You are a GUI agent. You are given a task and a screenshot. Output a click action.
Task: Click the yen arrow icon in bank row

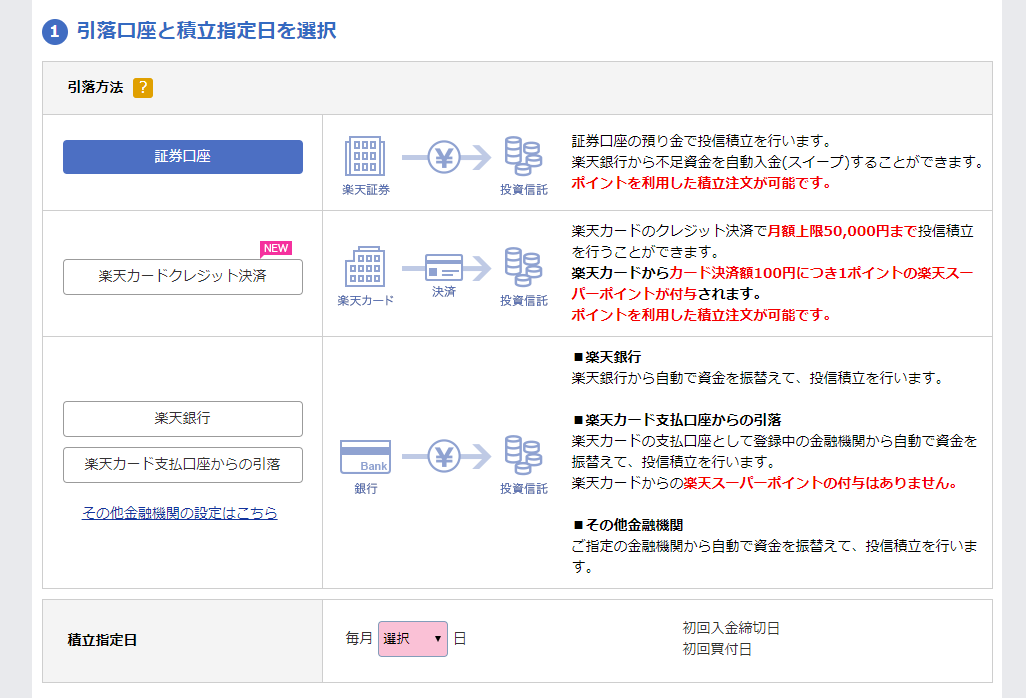pos(446,456)
